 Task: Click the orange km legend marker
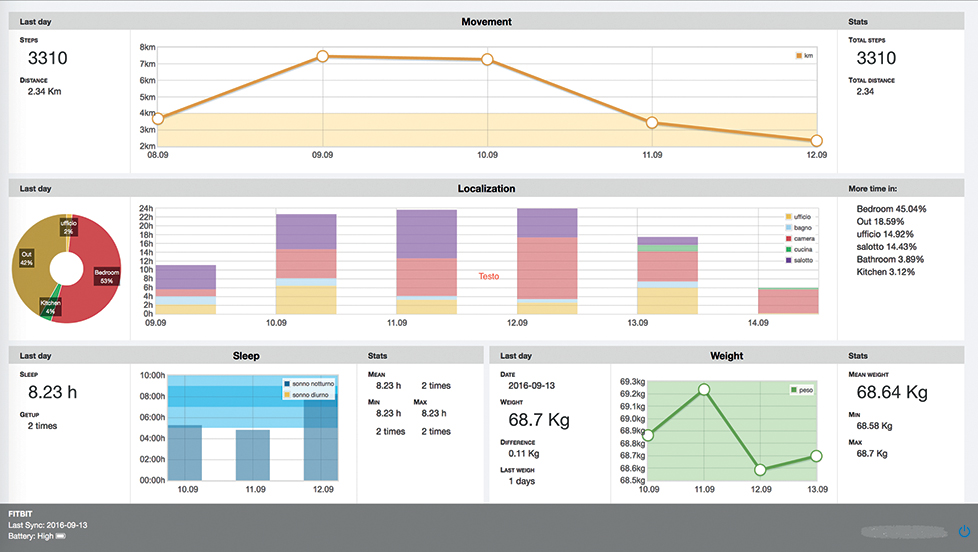tap(798, 56)
